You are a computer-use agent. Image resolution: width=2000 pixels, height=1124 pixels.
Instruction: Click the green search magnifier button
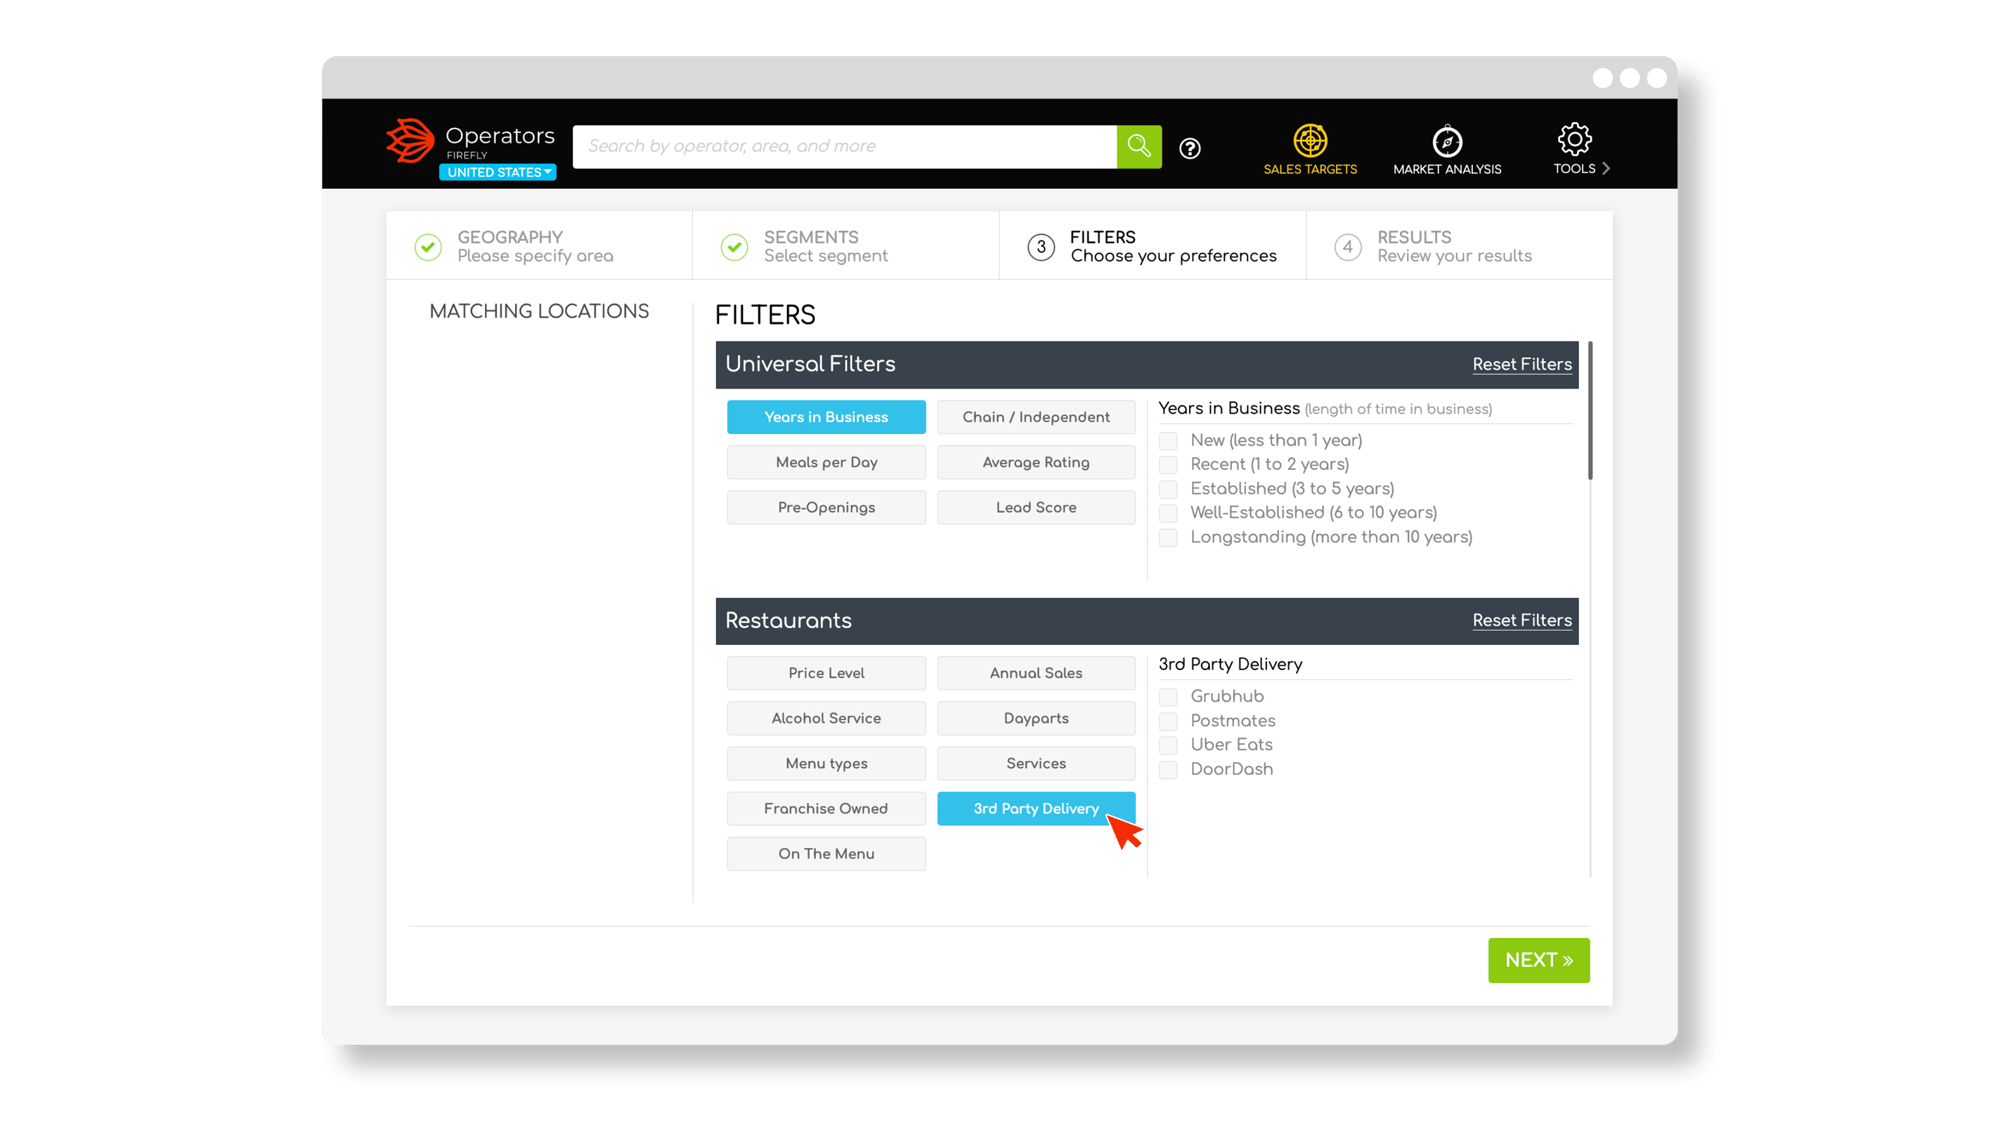pyautogui.click(x=1139, y=146)
